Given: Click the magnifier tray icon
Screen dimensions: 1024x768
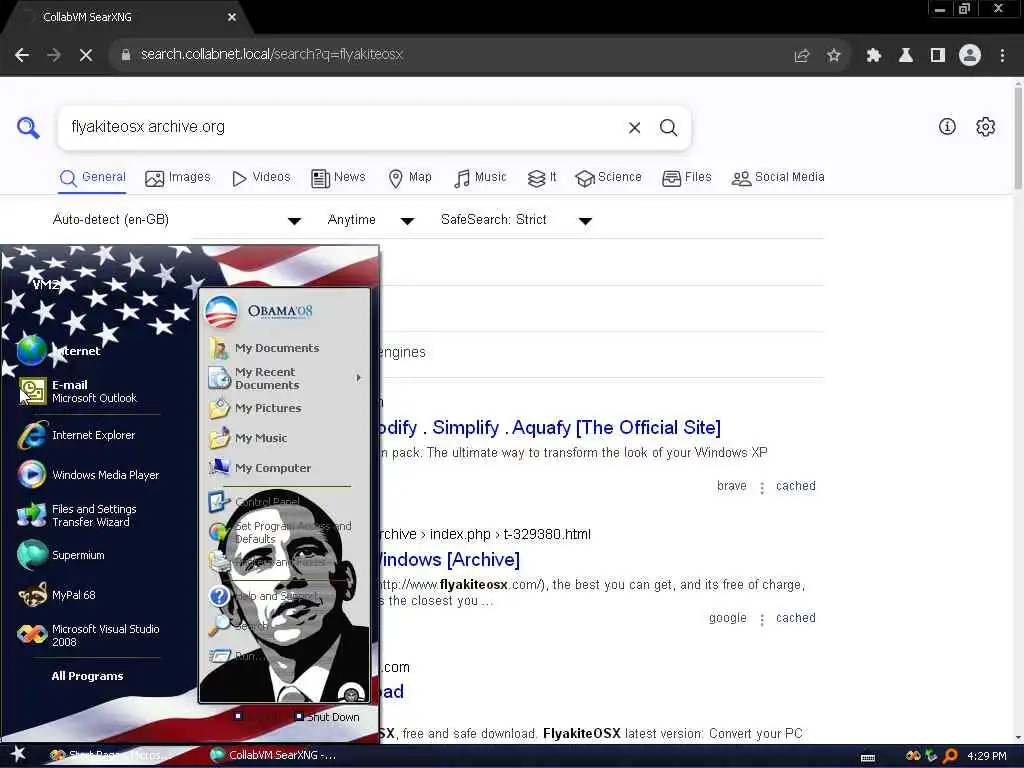Looking at the screenshot, I should (x=950, y=756).
